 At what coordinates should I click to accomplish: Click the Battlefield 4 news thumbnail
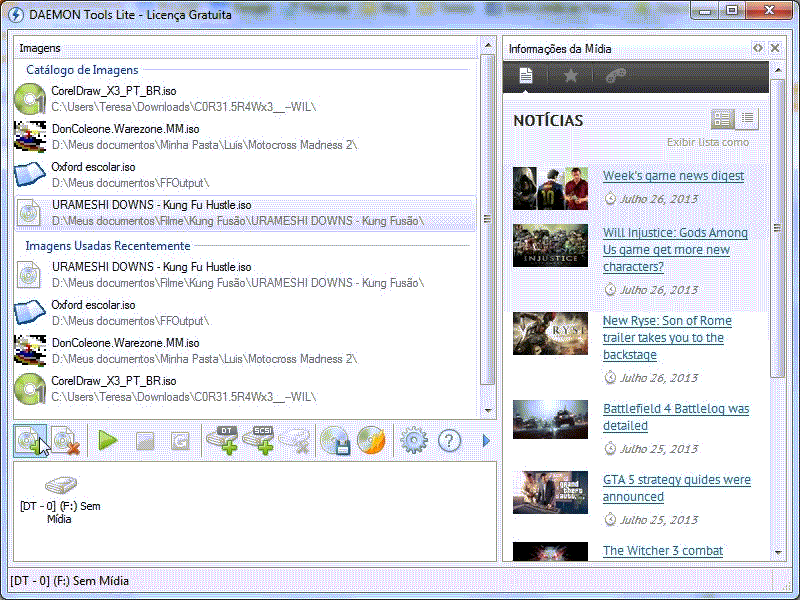550,419
